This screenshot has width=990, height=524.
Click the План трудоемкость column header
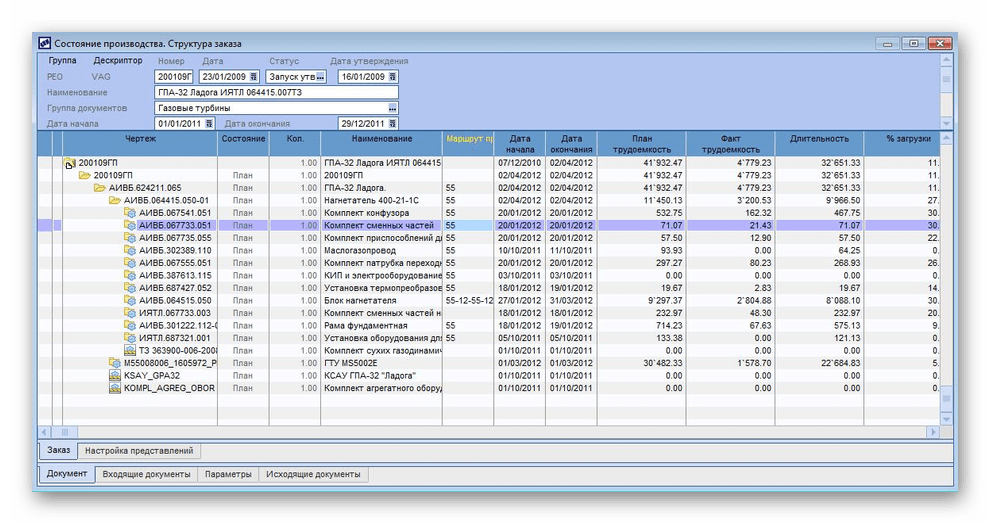tap(641, 144)
